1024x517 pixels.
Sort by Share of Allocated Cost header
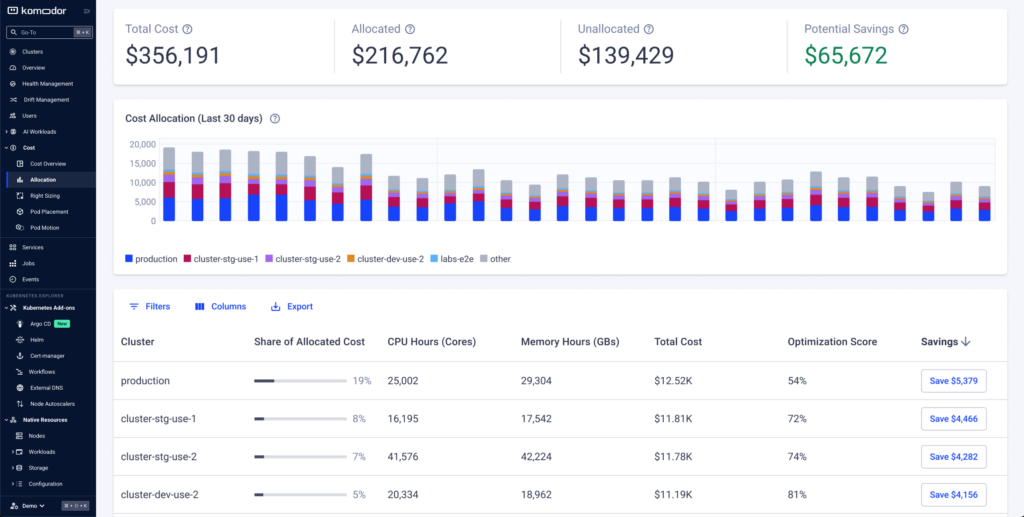point(310,341)
